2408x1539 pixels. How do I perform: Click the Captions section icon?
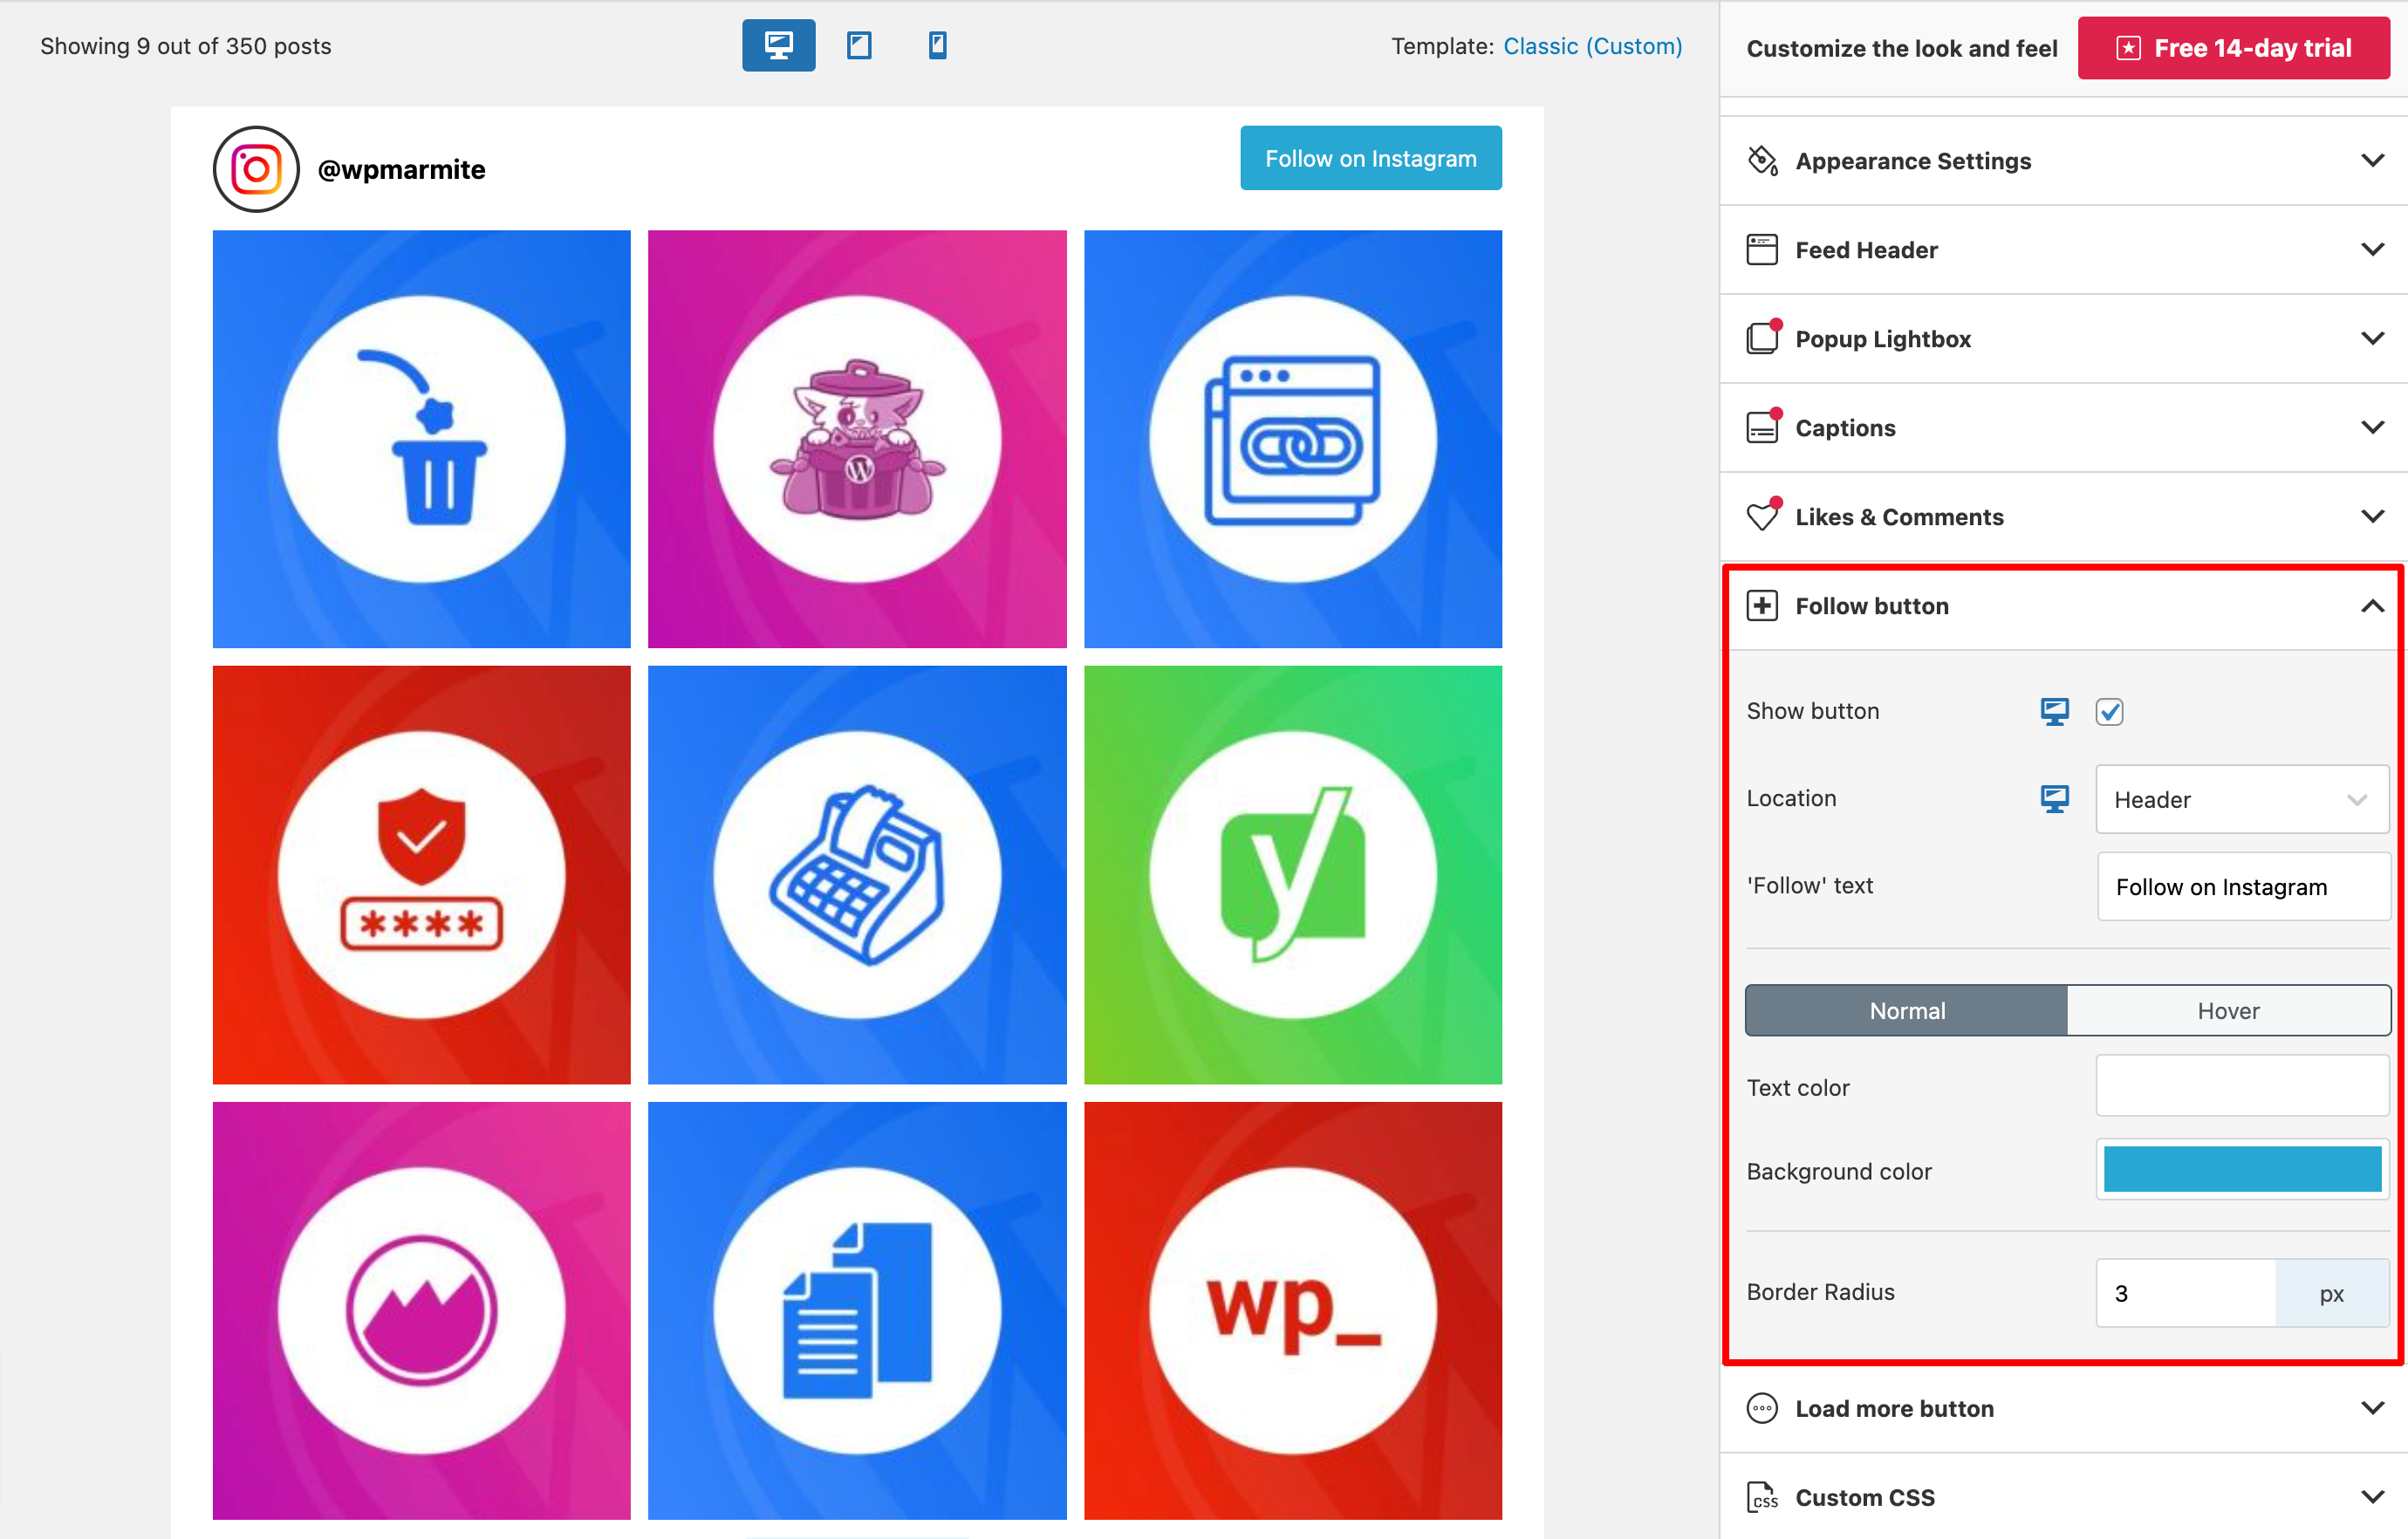point(1762,427)
